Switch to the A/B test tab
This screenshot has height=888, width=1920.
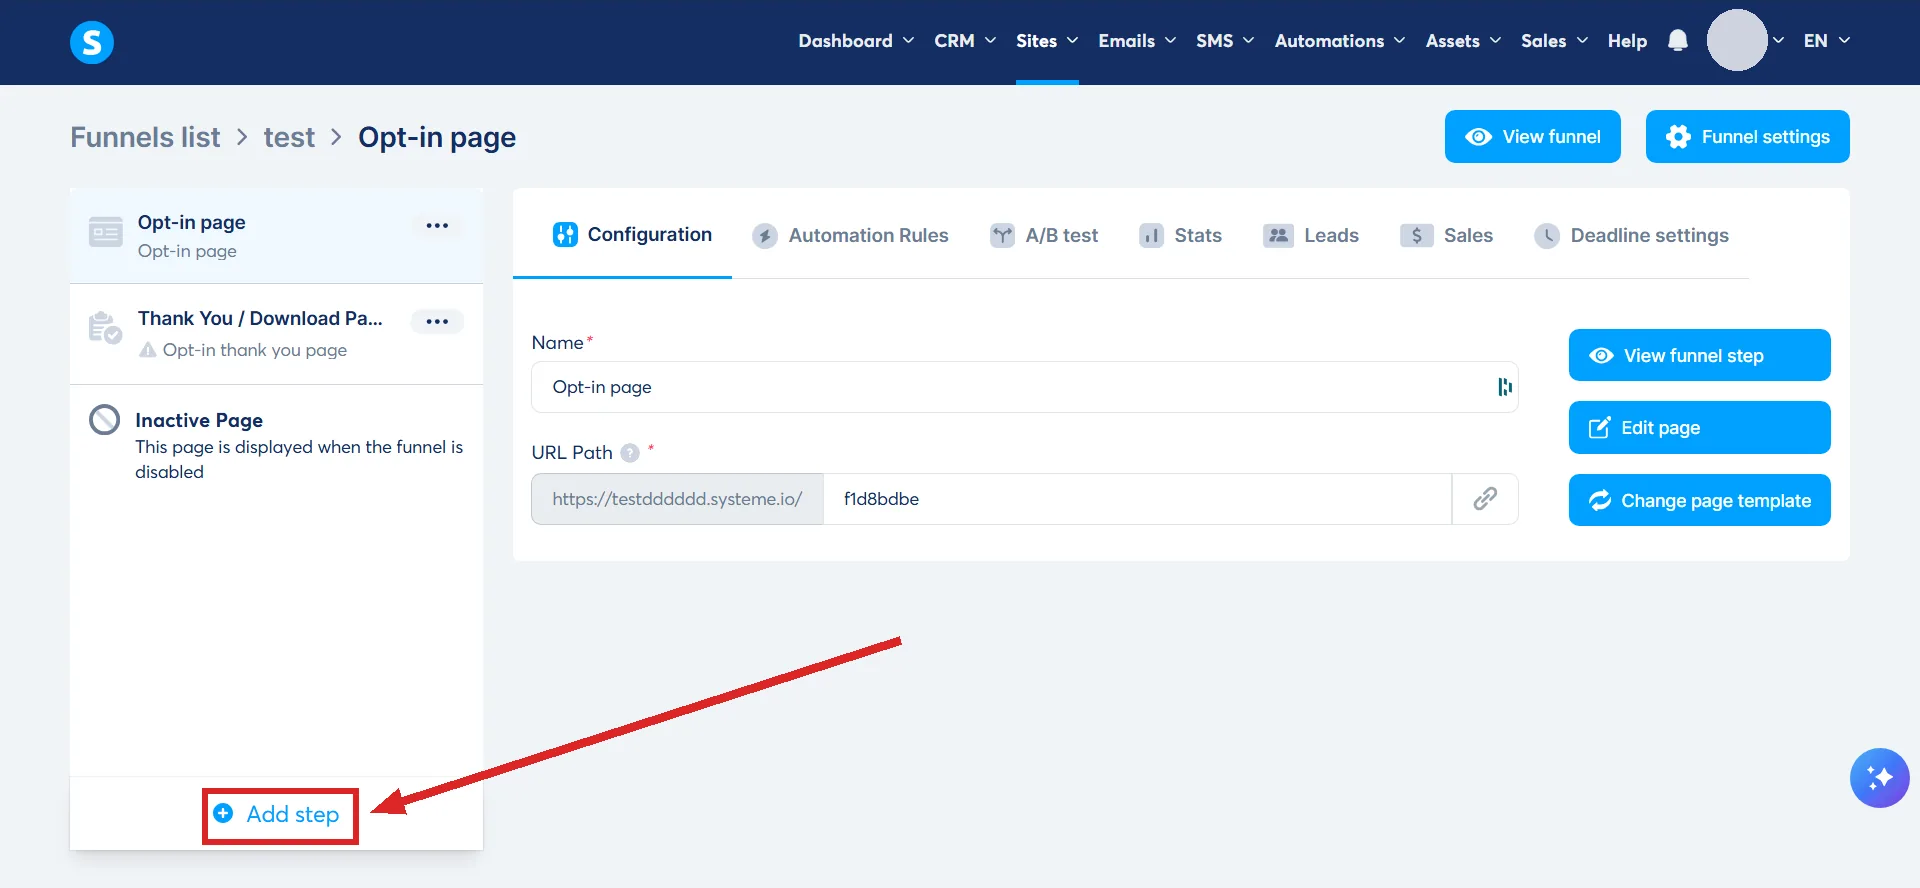coord(1044,236)
